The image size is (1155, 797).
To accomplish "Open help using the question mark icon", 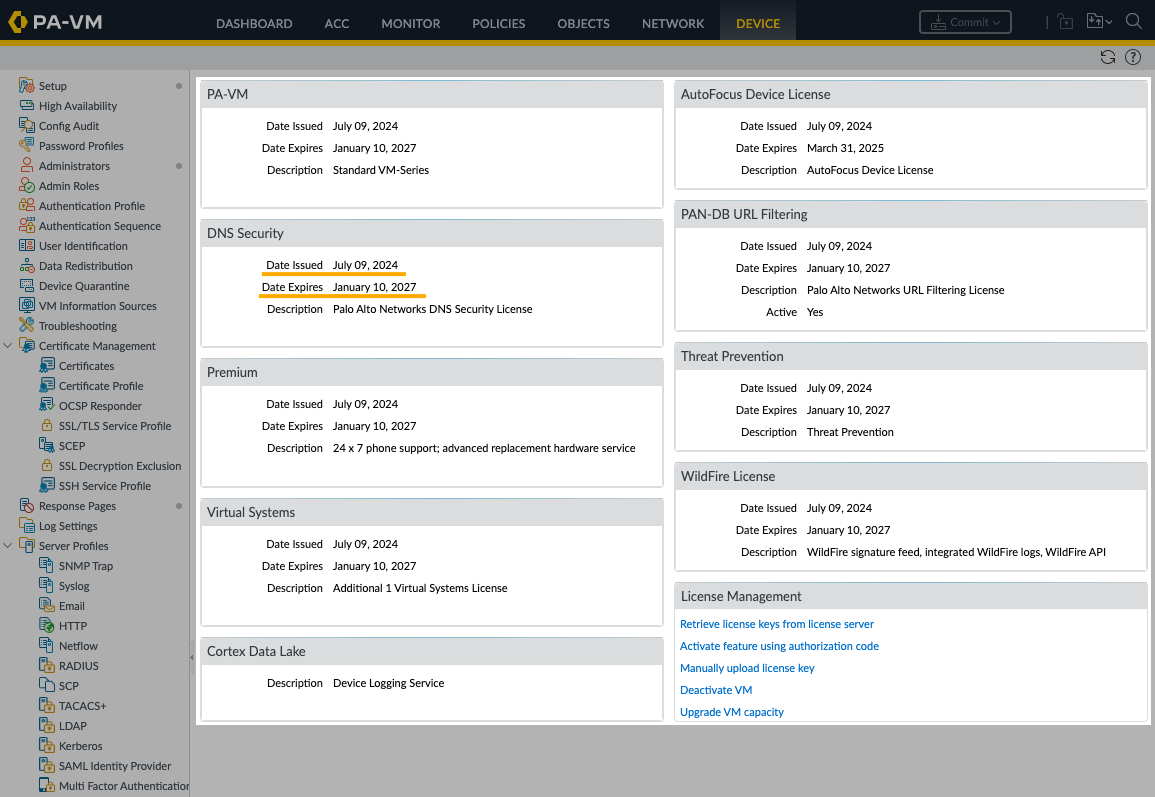I will [x=1133, y=57].
